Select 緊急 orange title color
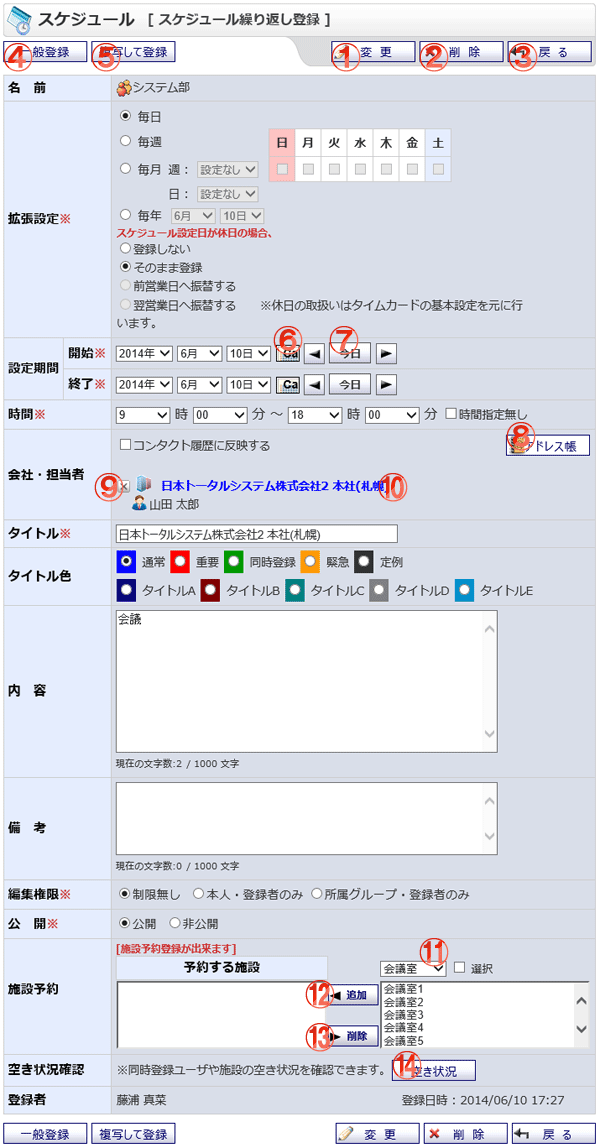The image size is (600, 1148). (310, 562)
